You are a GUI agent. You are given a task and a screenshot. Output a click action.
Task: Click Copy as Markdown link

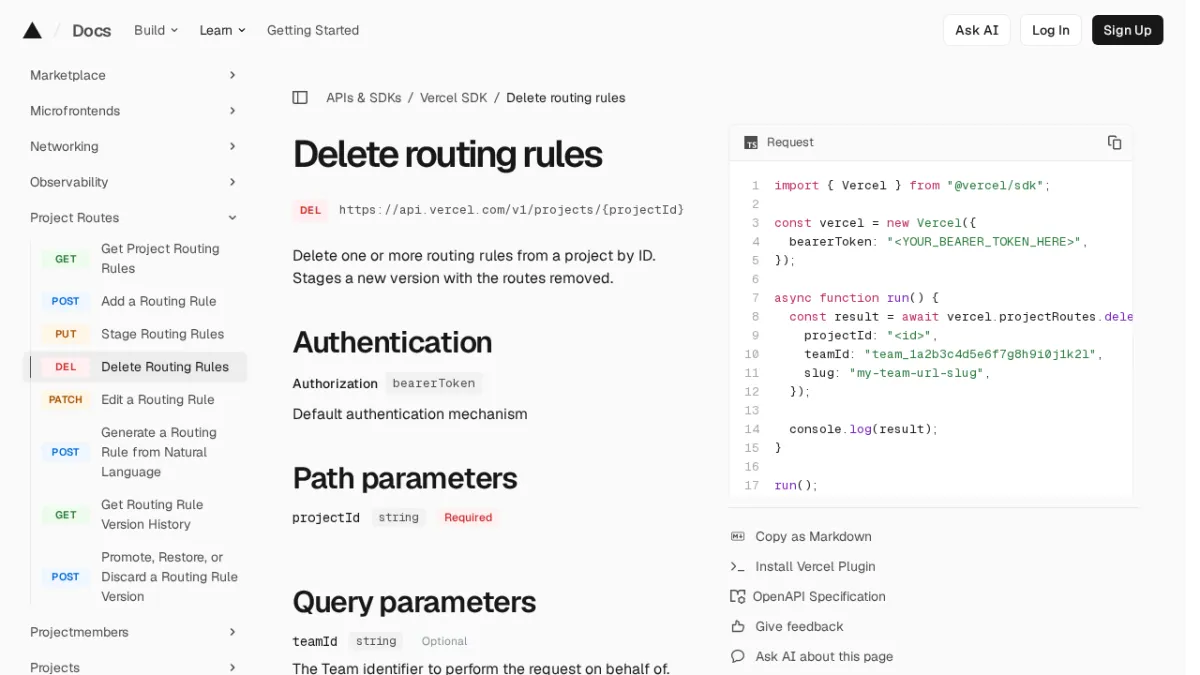click(x=813, y=537)
